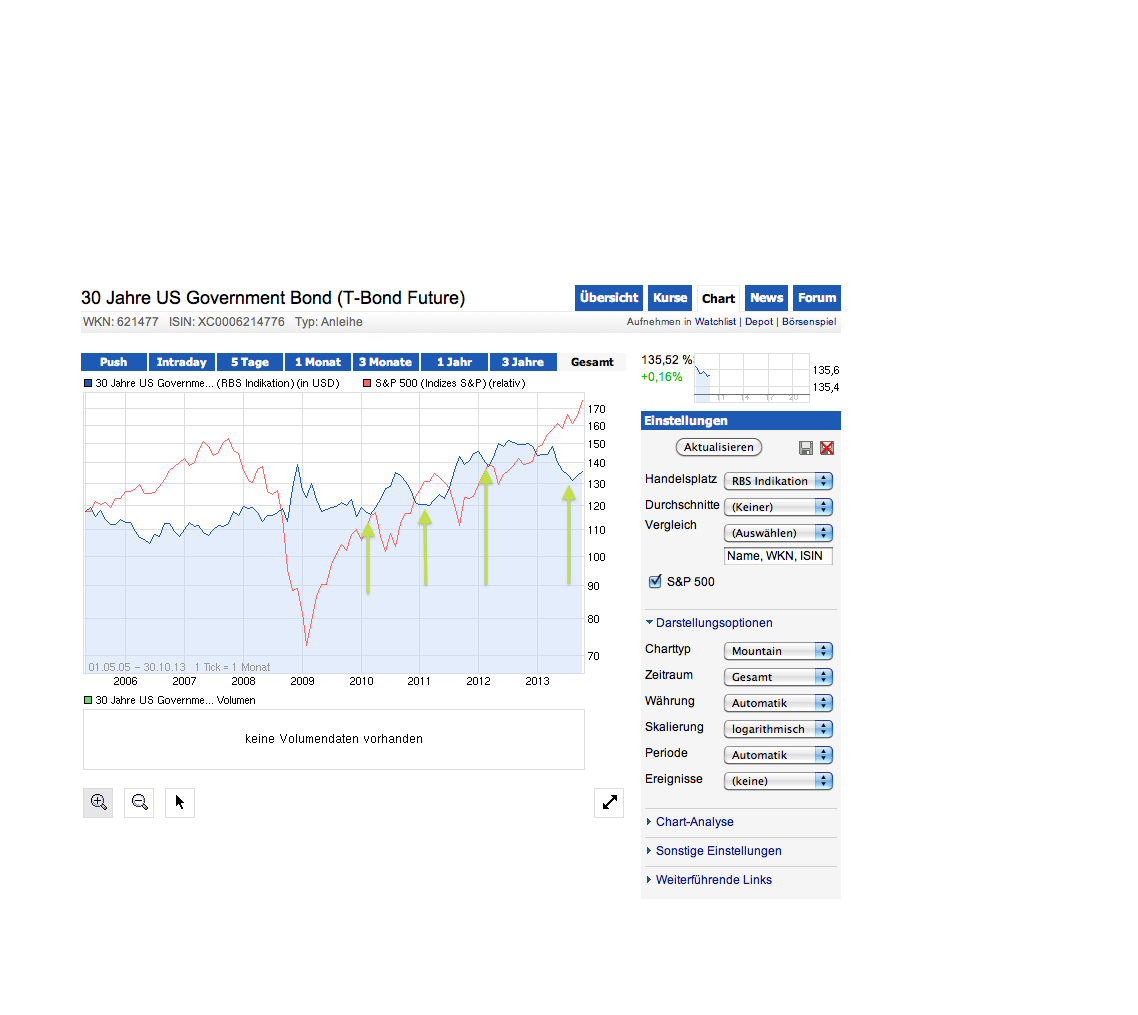The image size is (1138, 1015).
Task: Open the Charttyp Mountain dropdown
Action: (778, 651)
